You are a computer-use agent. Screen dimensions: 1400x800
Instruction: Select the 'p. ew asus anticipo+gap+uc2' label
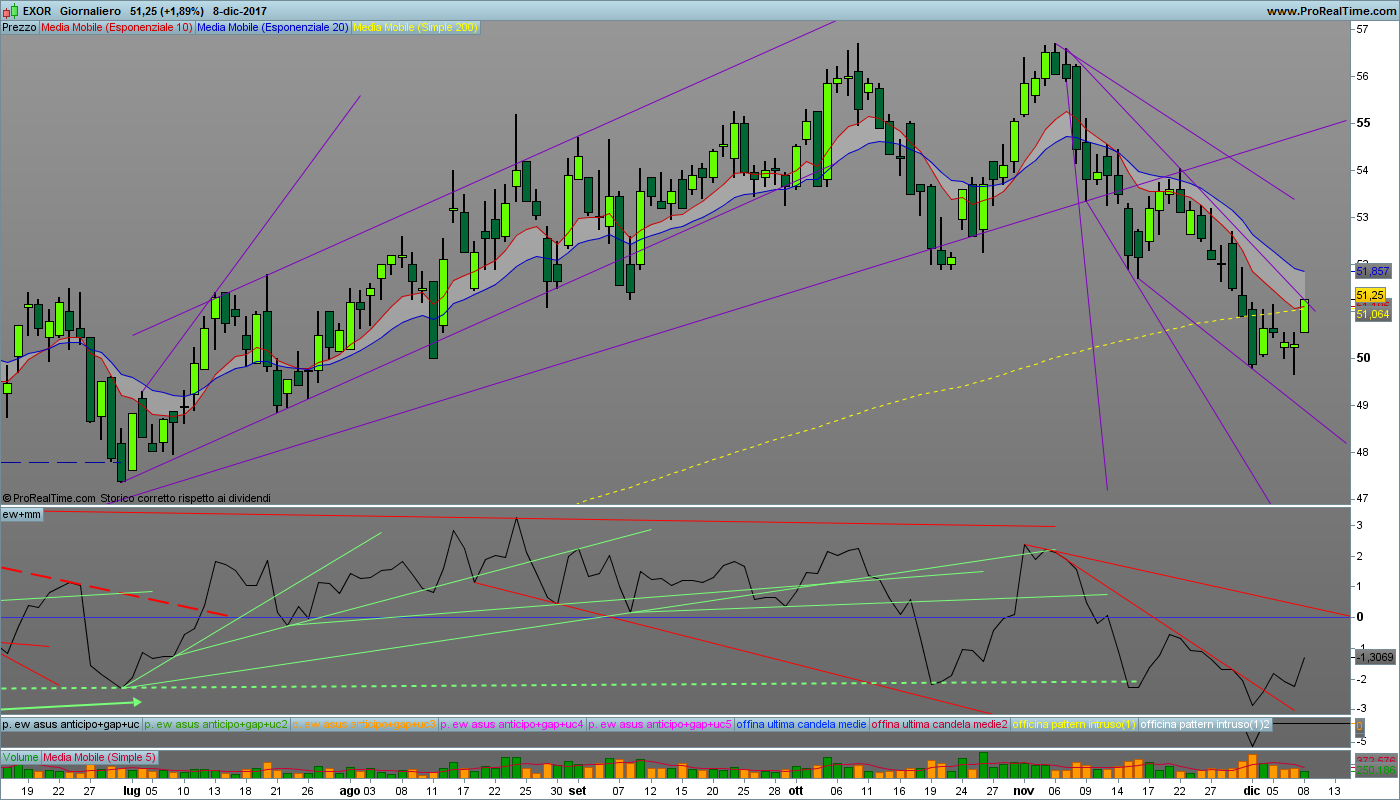coord(216,724)
